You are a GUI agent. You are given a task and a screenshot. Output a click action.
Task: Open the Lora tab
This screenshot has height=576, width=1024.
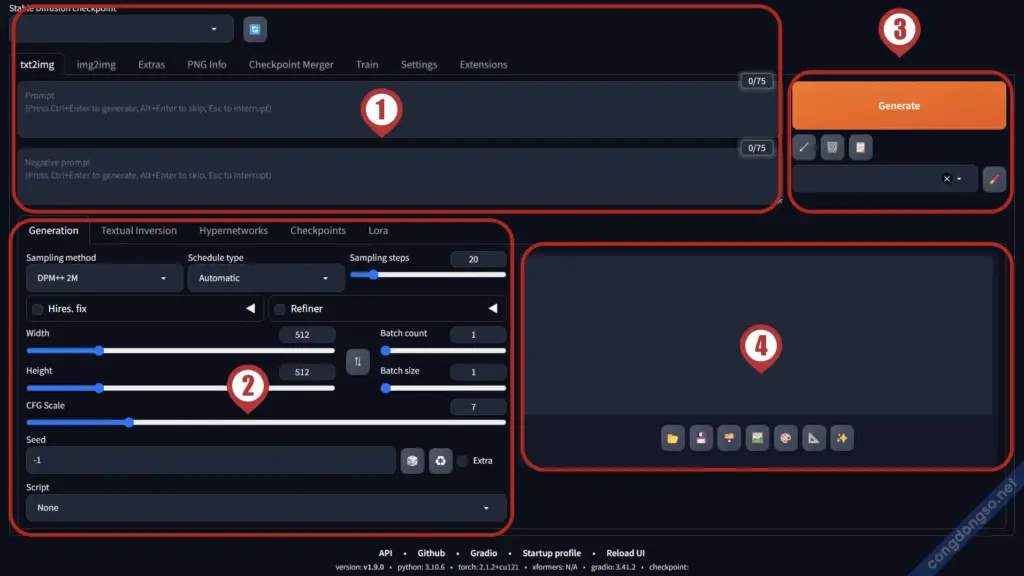tap(378, 231)
